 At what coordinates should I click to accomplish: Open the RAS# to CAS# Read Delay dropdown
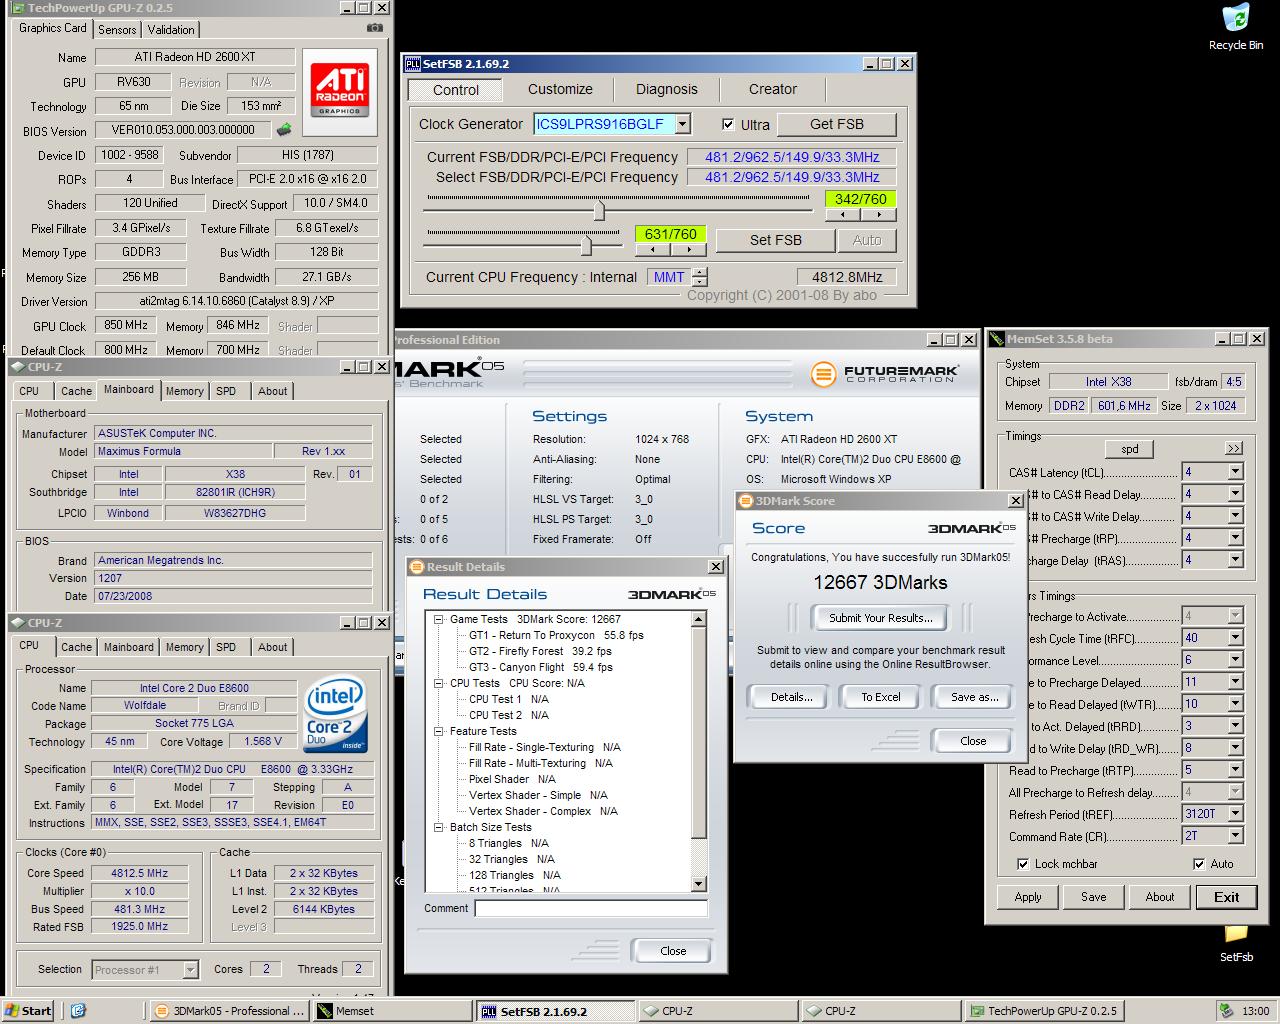coord(1235,494)
